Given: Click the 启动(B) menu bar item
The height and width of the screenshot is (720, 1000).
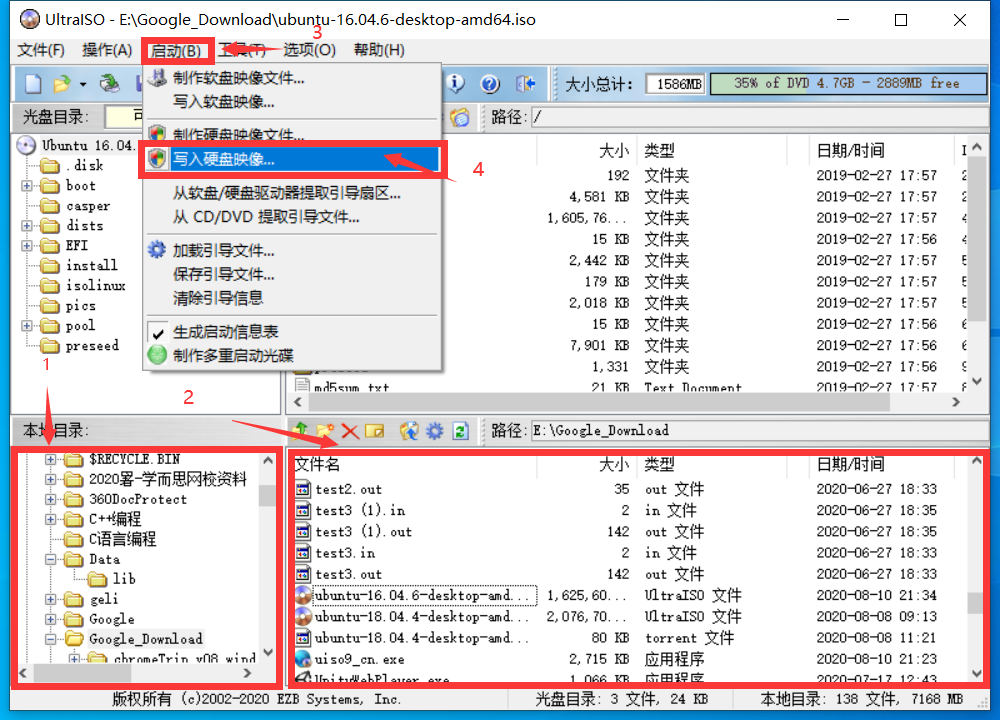Looking at the screenshot, I should 177,50.
